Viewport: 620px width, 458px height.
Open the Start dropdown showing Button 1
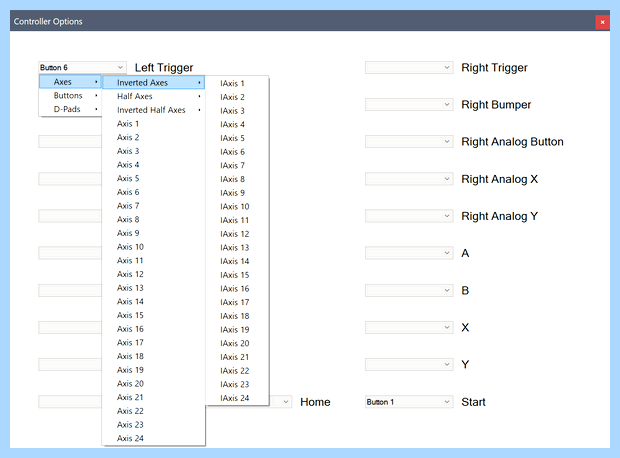coord(409,402)
